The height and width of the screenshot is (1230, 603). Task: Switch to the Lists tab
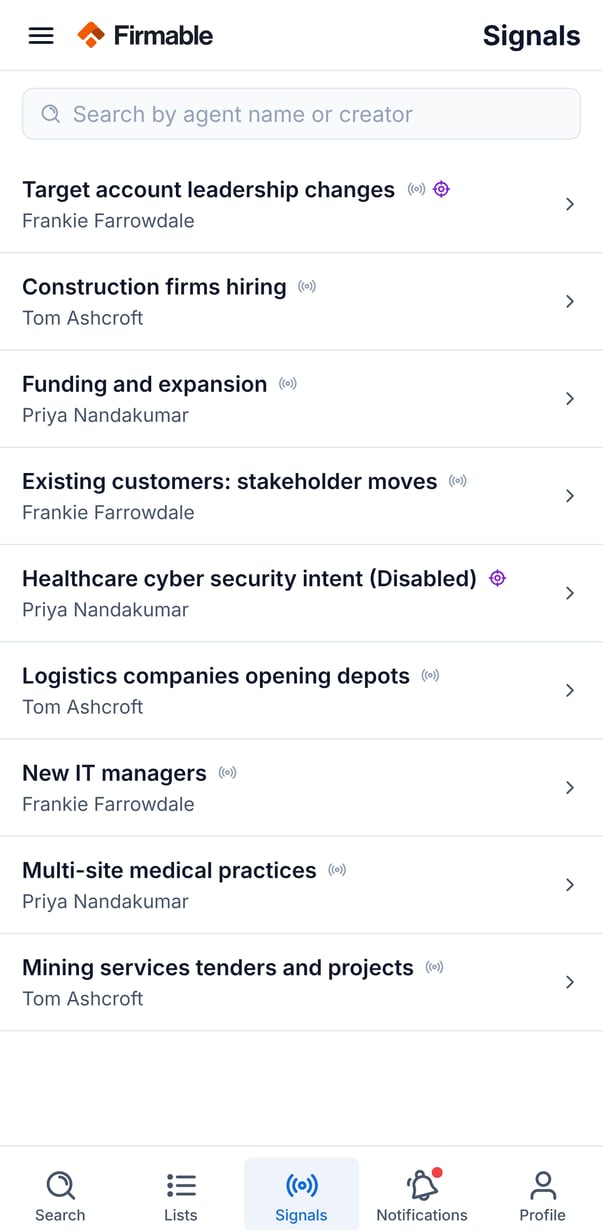[181, 1196]
